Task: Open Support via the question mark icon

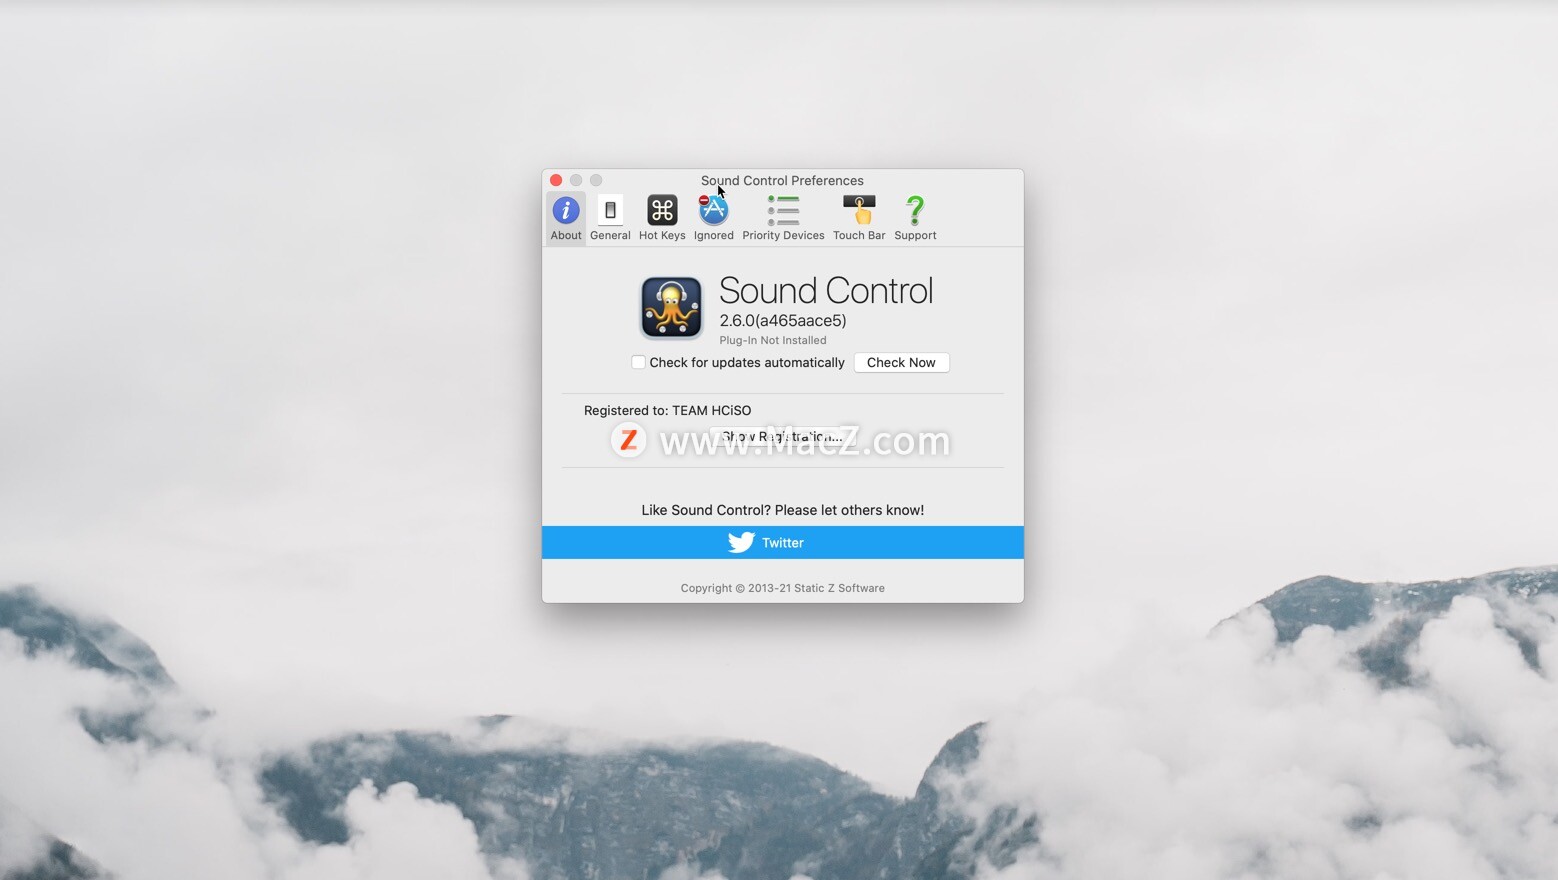Action: pos(914,210)
